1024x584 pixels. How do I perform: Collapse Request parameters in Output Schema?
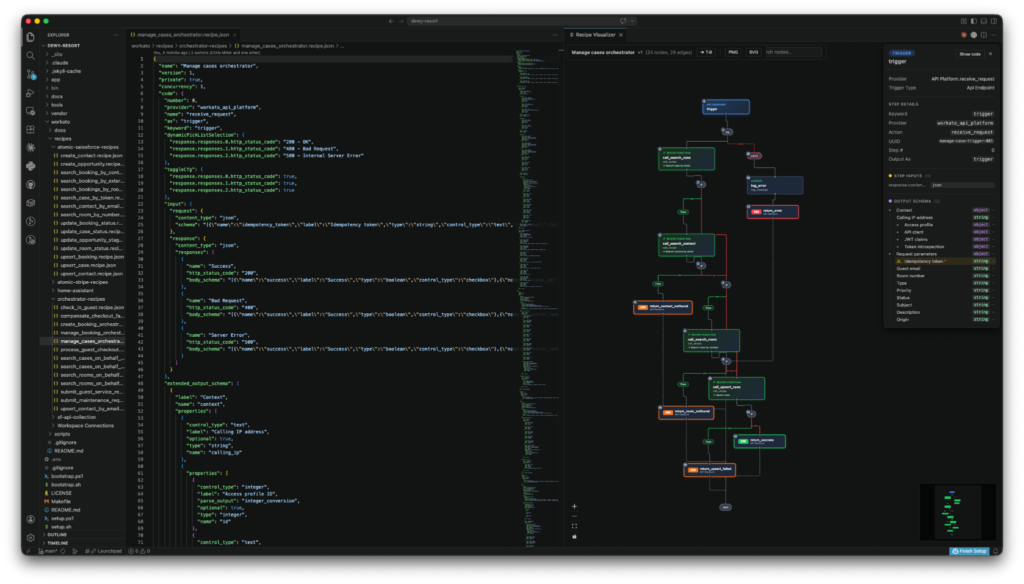[890, 254]
